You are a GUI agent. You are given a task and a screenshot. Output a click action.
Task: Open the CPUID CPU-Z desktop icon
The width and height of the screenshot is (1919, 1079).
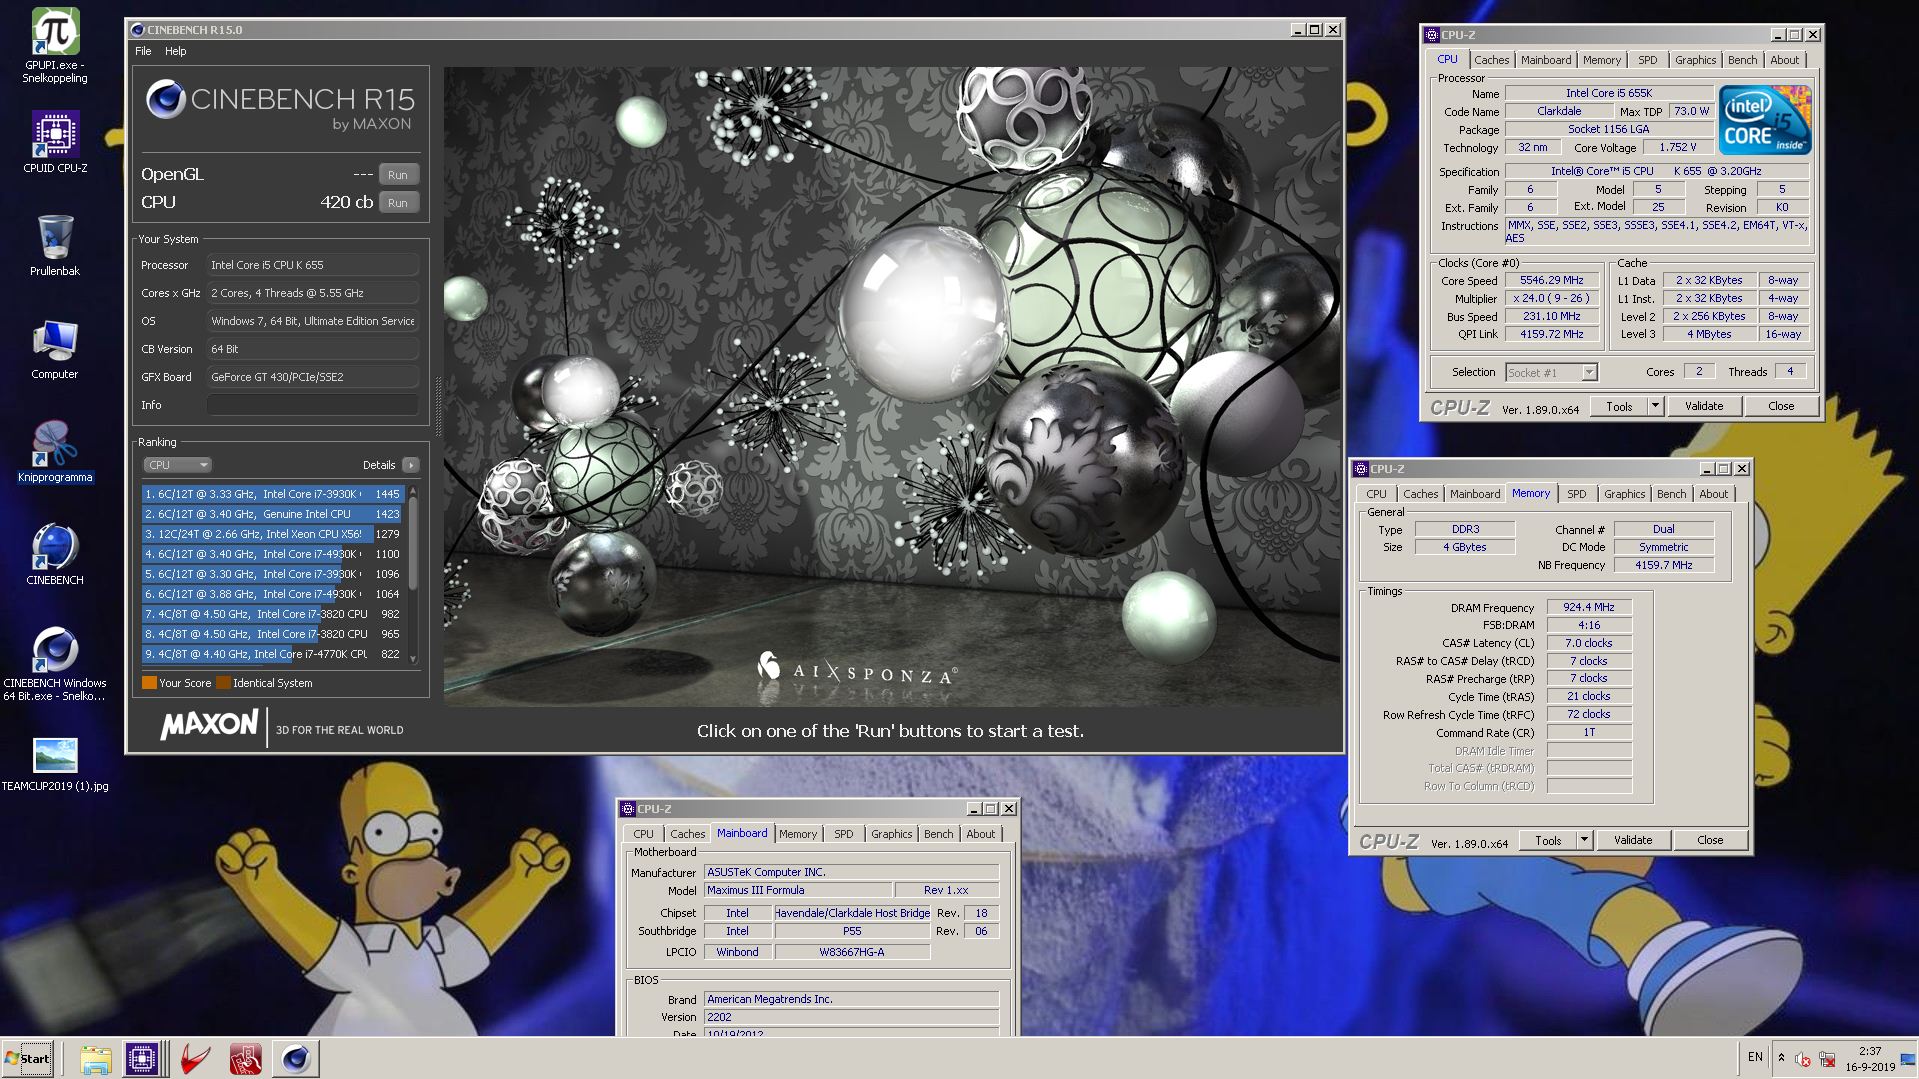pyautogui.click(x=55, y=142)
